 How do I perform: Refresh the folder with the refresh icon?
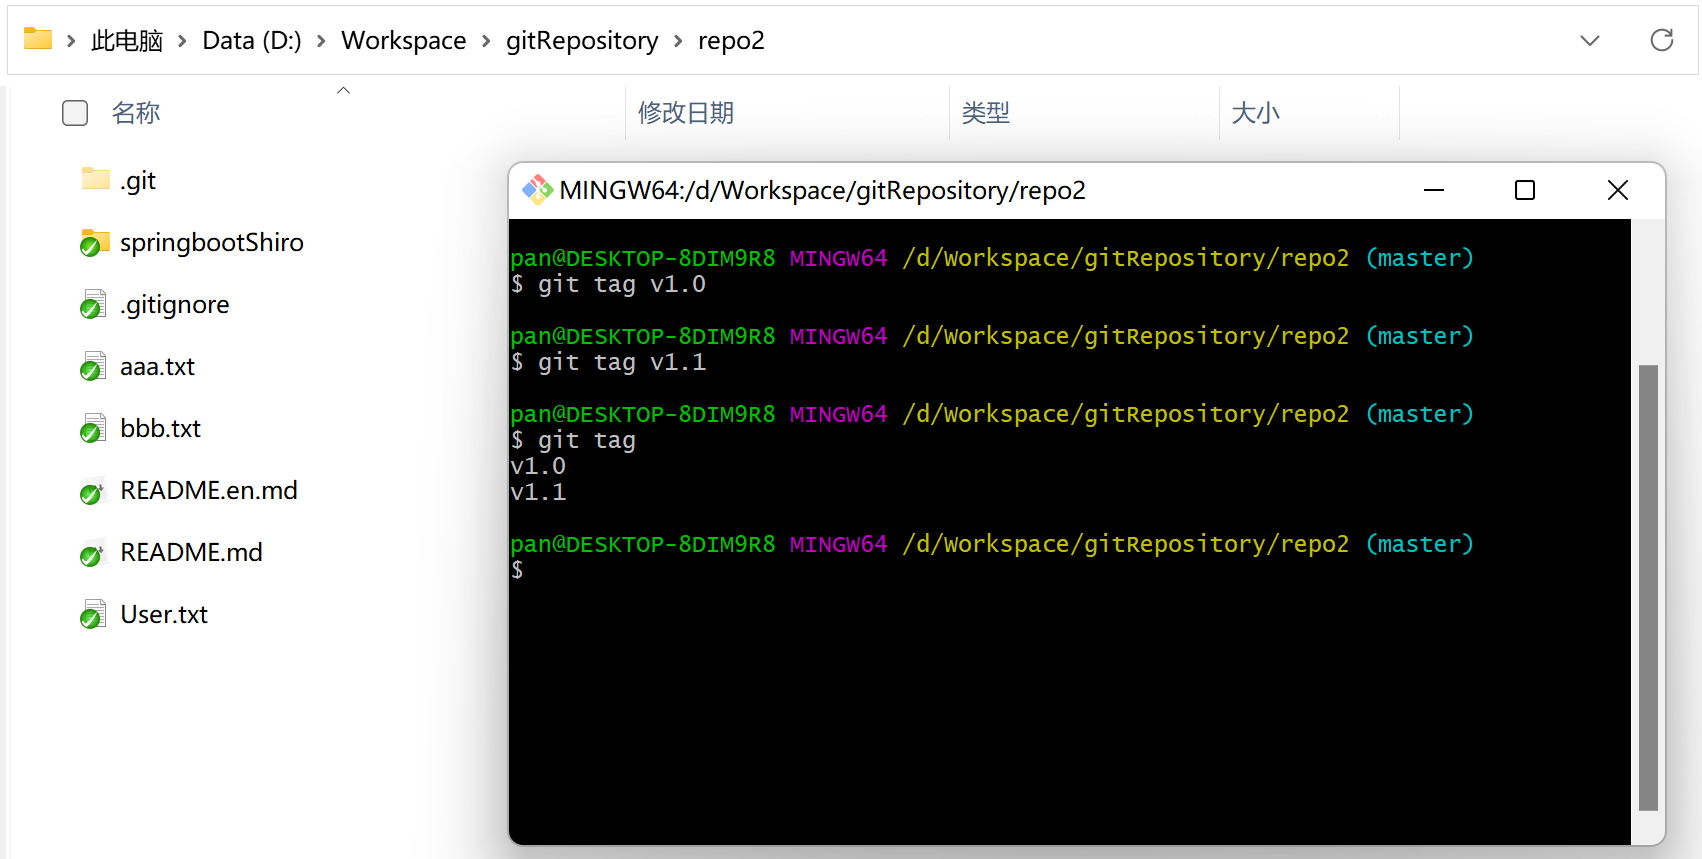point(1661,40)
